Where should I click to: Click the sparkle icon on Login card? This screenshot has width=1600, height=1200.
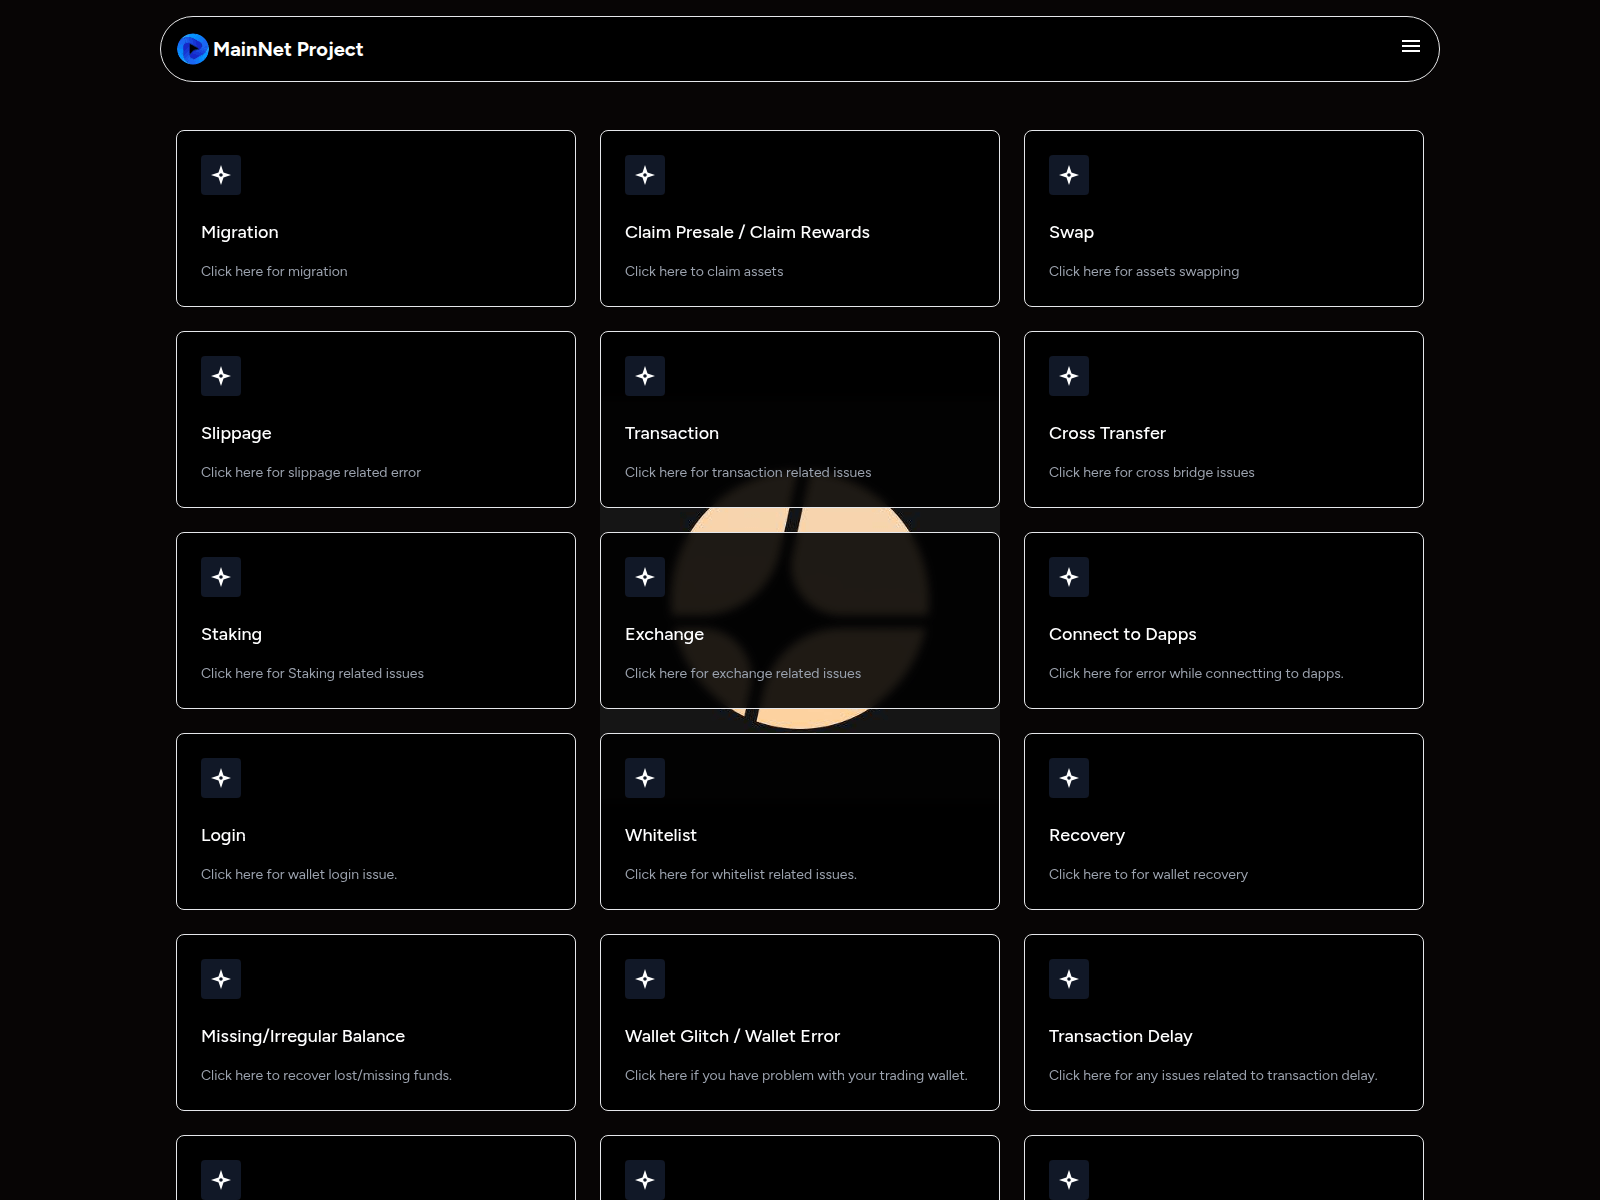(221, 778)
